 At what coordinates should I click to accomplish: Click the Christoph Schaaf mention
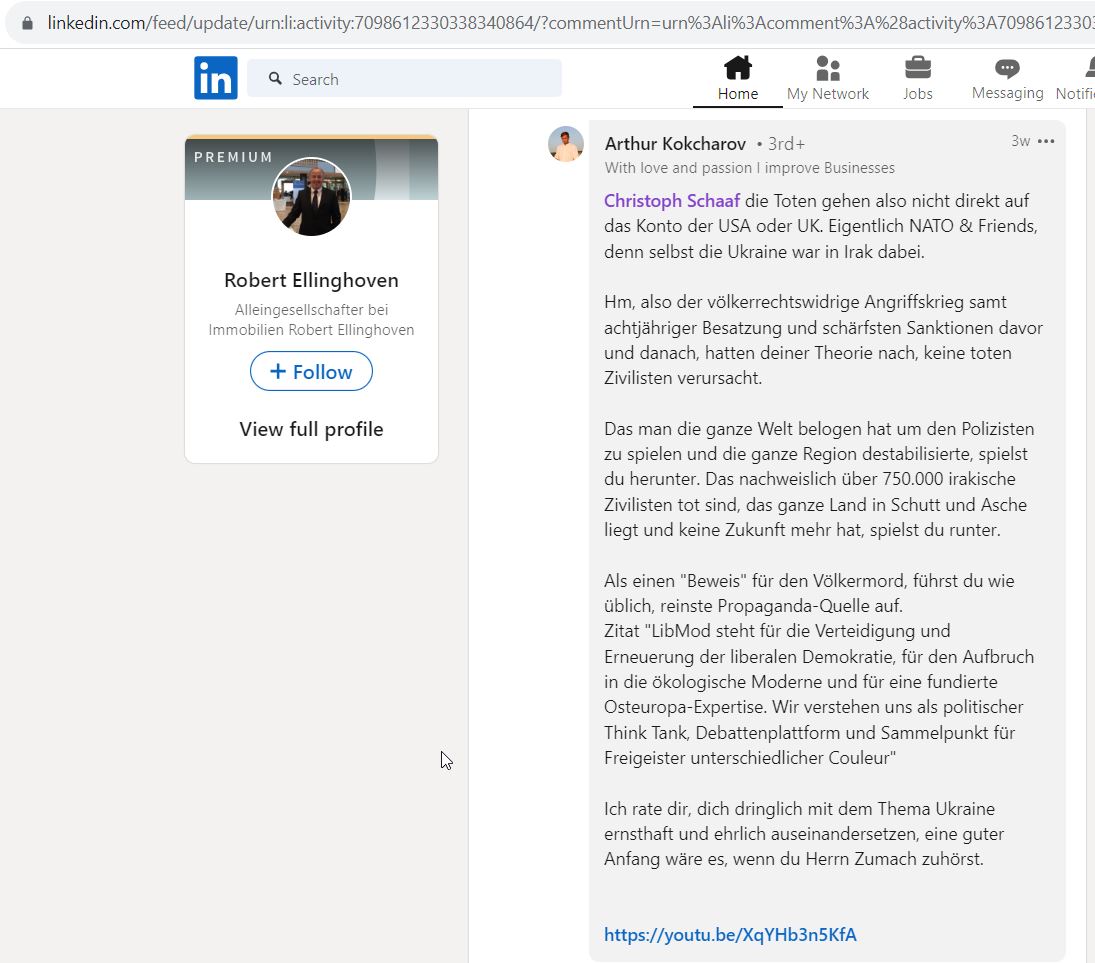click(x=671, y=201)
